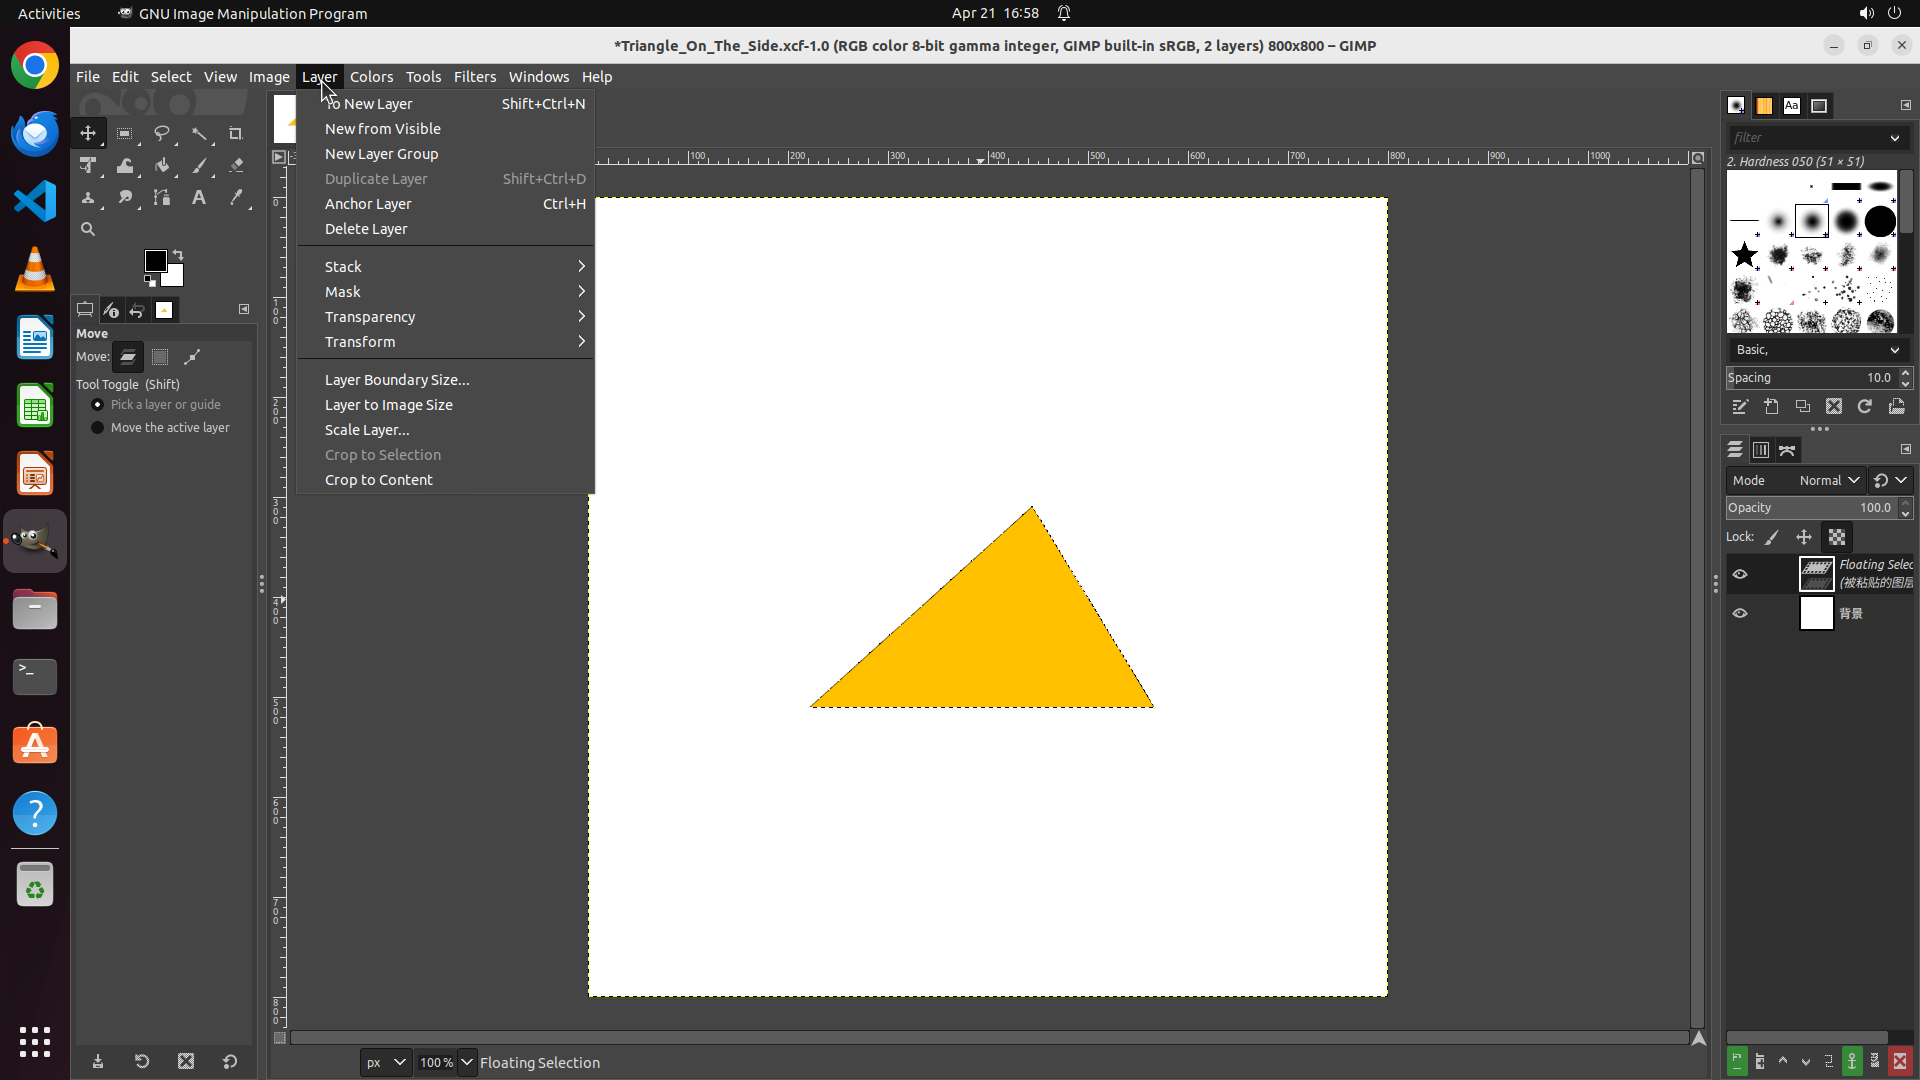Click Layer to Image Size

(x=388, y=405)
